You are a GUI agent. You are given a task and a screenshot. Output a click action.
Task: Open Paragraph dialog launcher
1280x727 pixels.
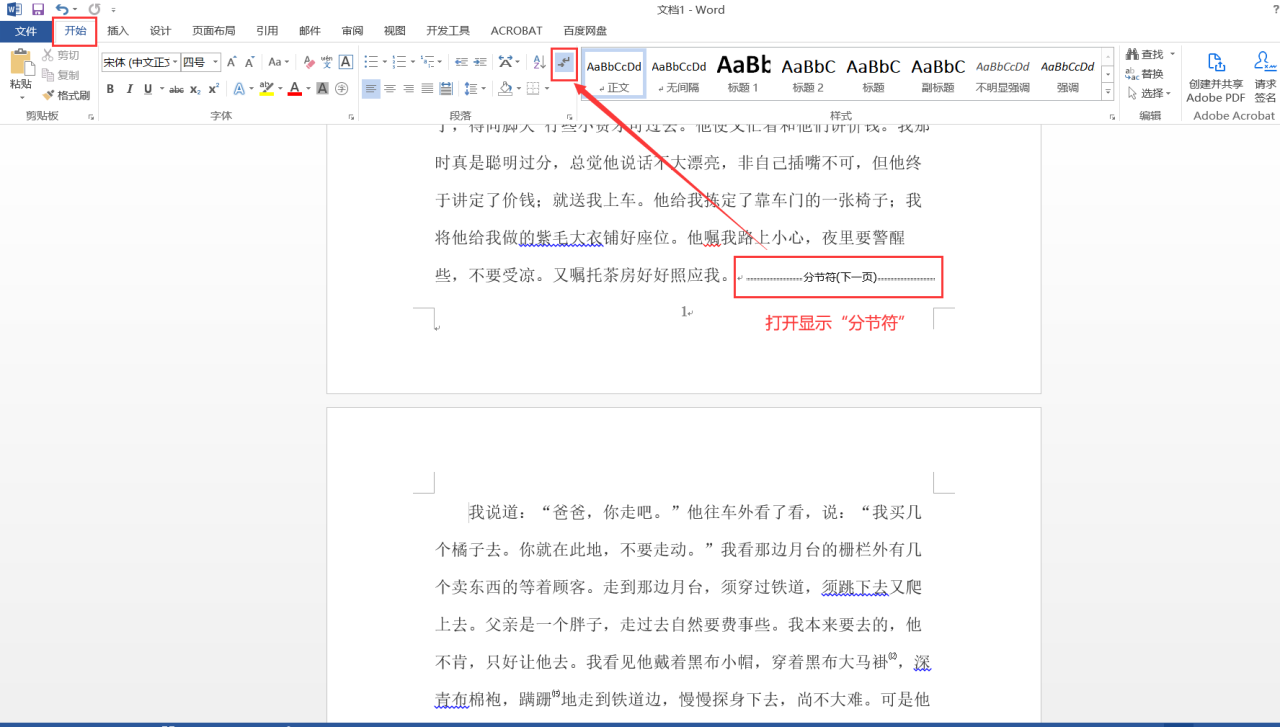click(x=572, y=117)
